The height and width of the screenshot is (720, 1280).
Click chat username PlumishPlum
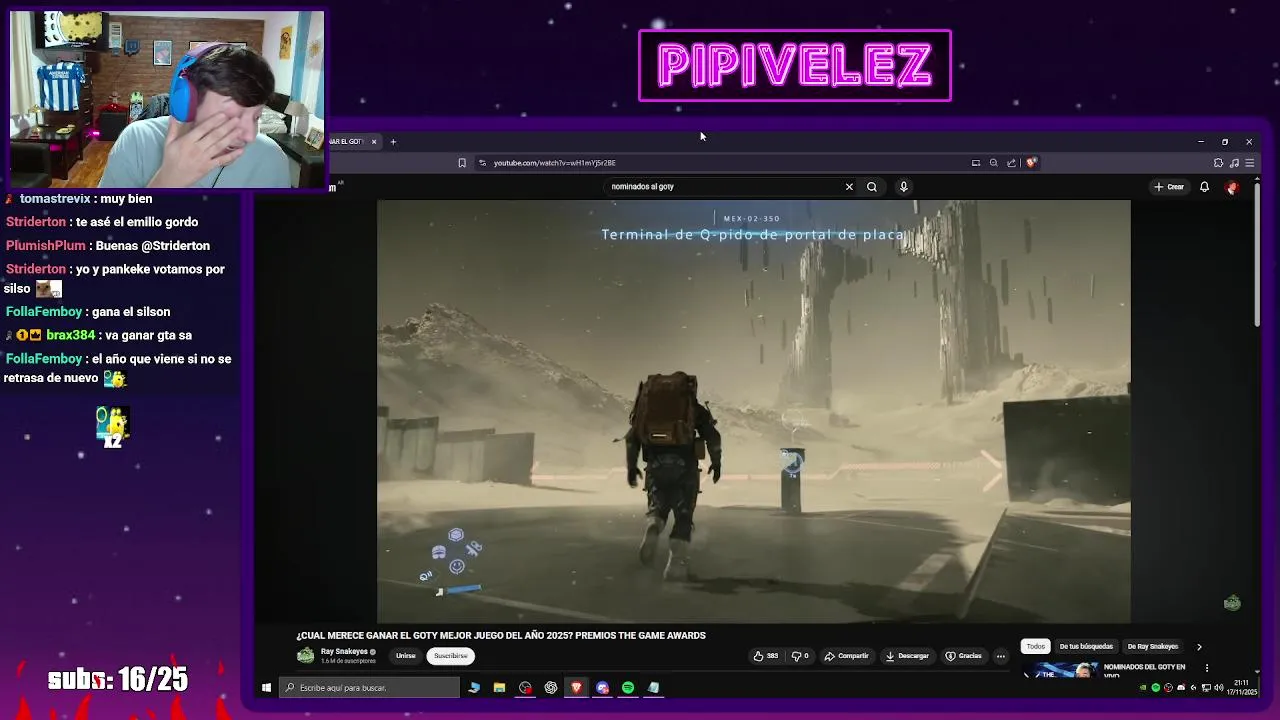46,246
